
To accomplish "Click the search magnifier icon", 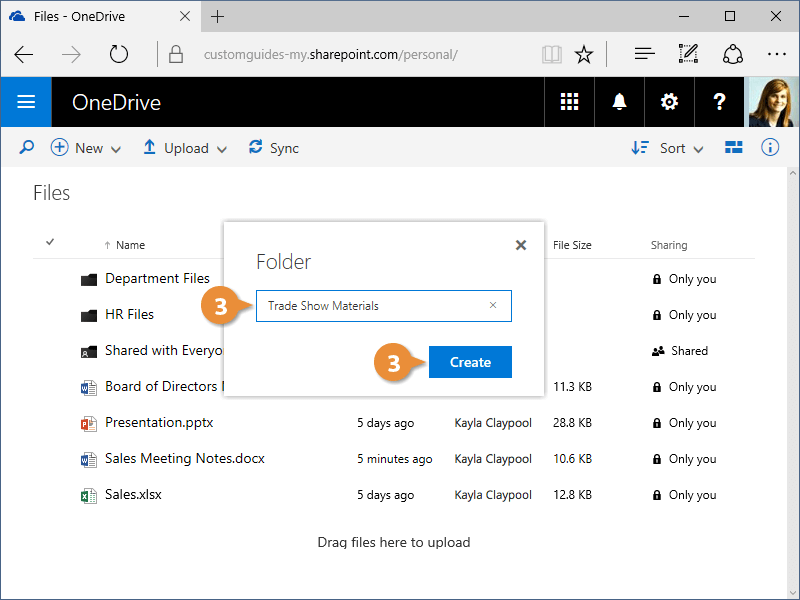I will tap(27, 148).
